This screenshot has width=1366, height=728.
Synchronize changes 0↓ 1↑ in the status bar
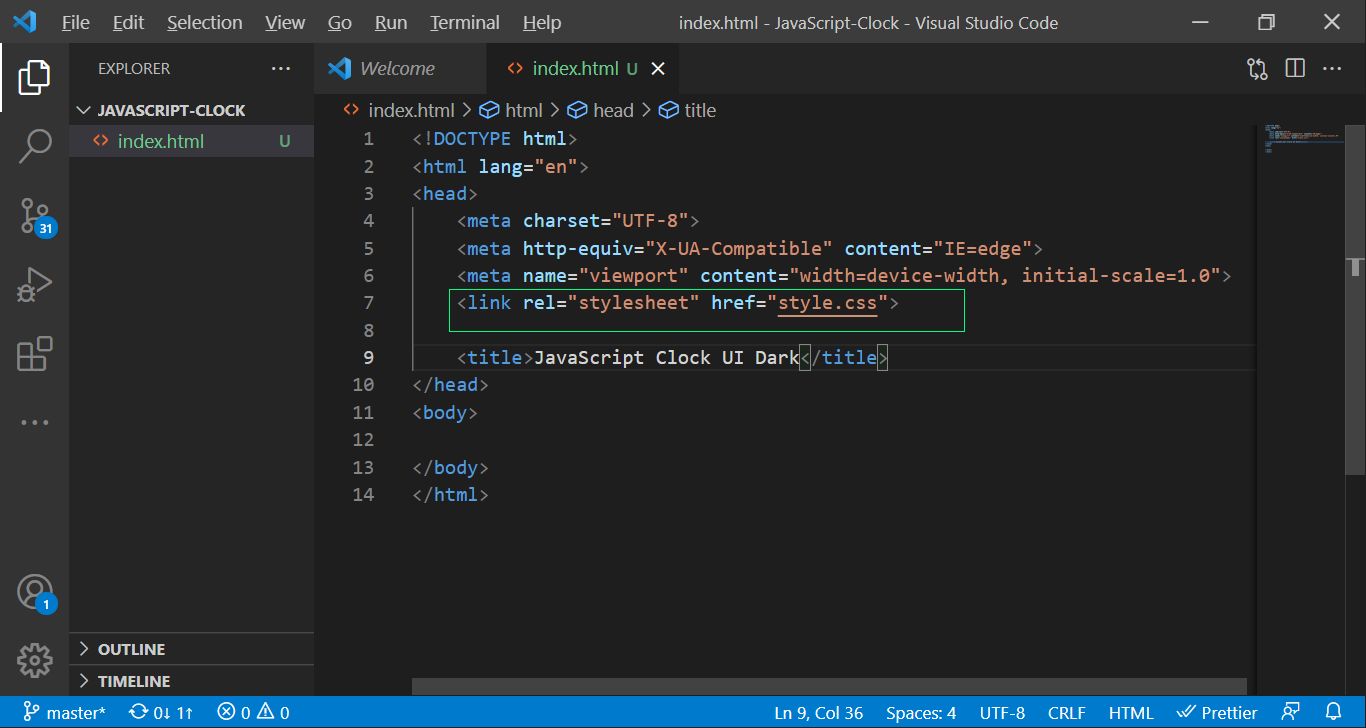coord(161,713)
